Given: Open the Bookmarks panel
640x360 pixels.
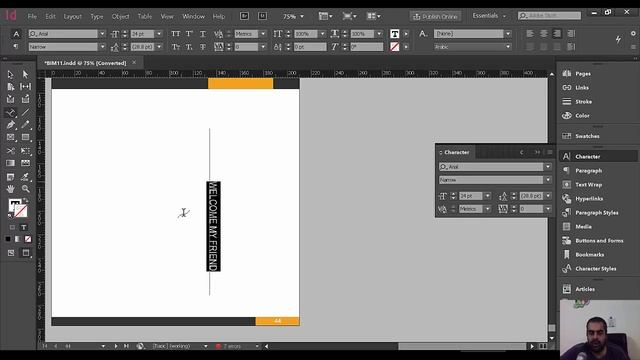Looking at the screenshot, I should [x=589, y=255].
